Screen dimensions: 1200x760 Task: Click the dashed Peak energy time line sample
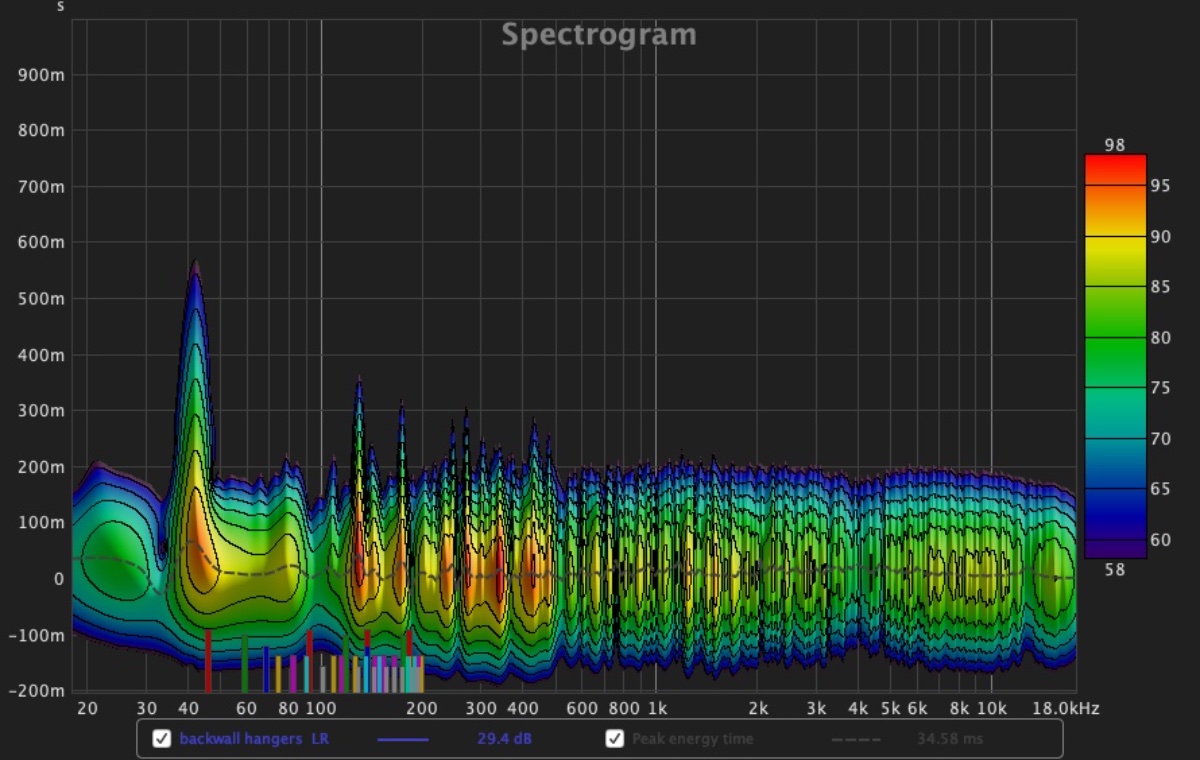click(856, 740)
